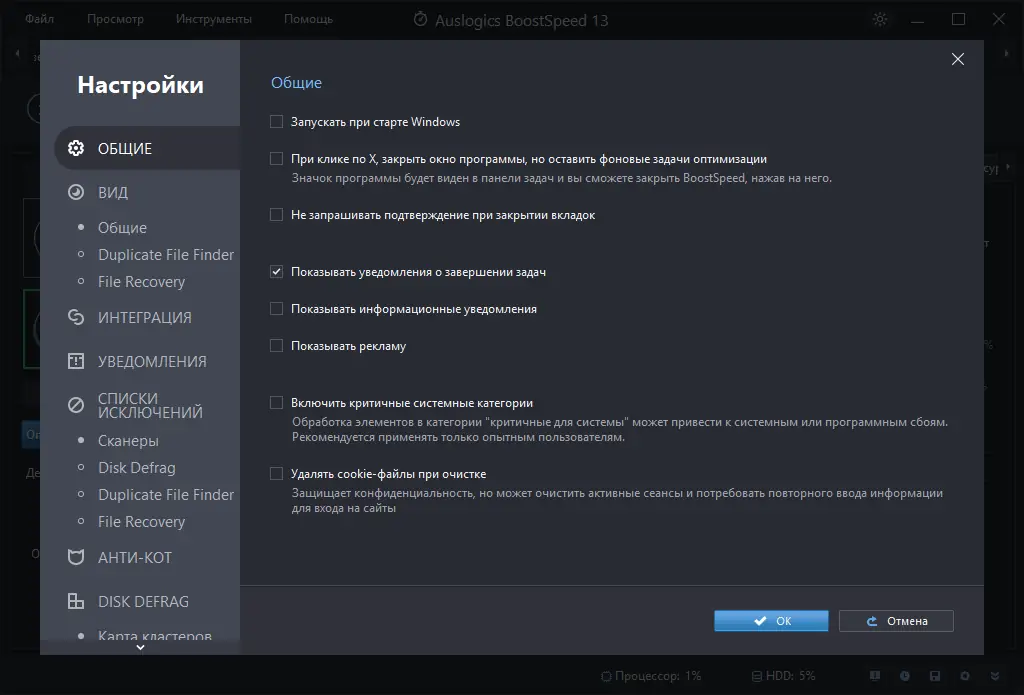
Task: Open the DISK DEFRAG section icon
Action: (x=75, y=601)
